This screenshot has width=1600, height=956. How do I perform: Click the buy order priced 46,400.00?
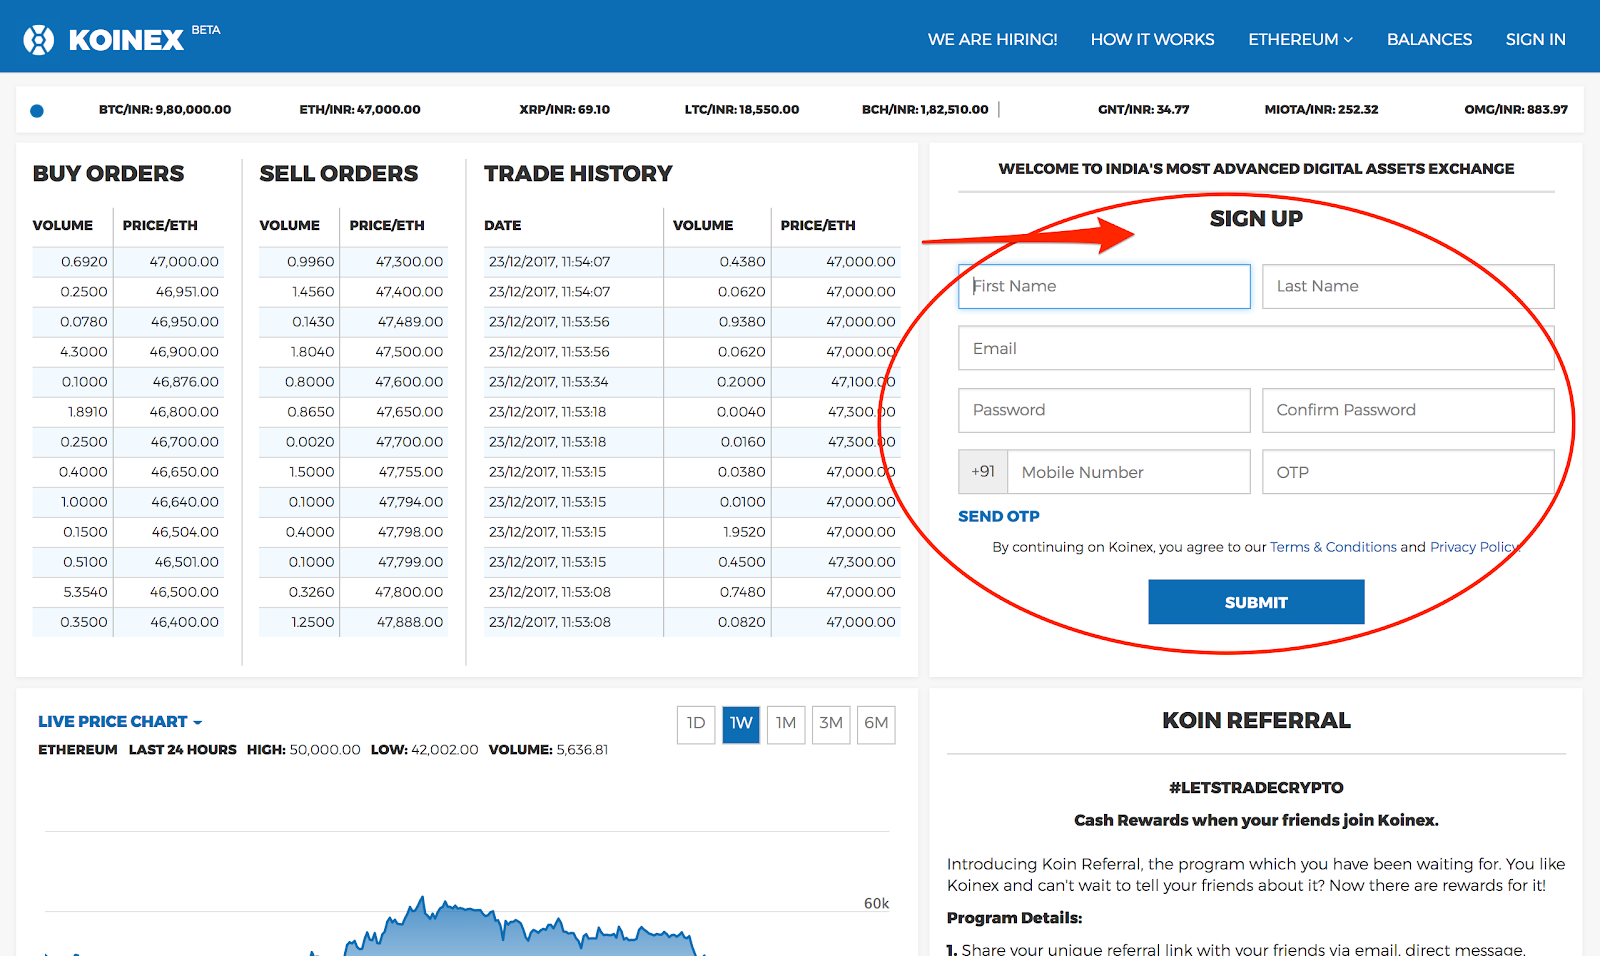[x=185, y=622]
